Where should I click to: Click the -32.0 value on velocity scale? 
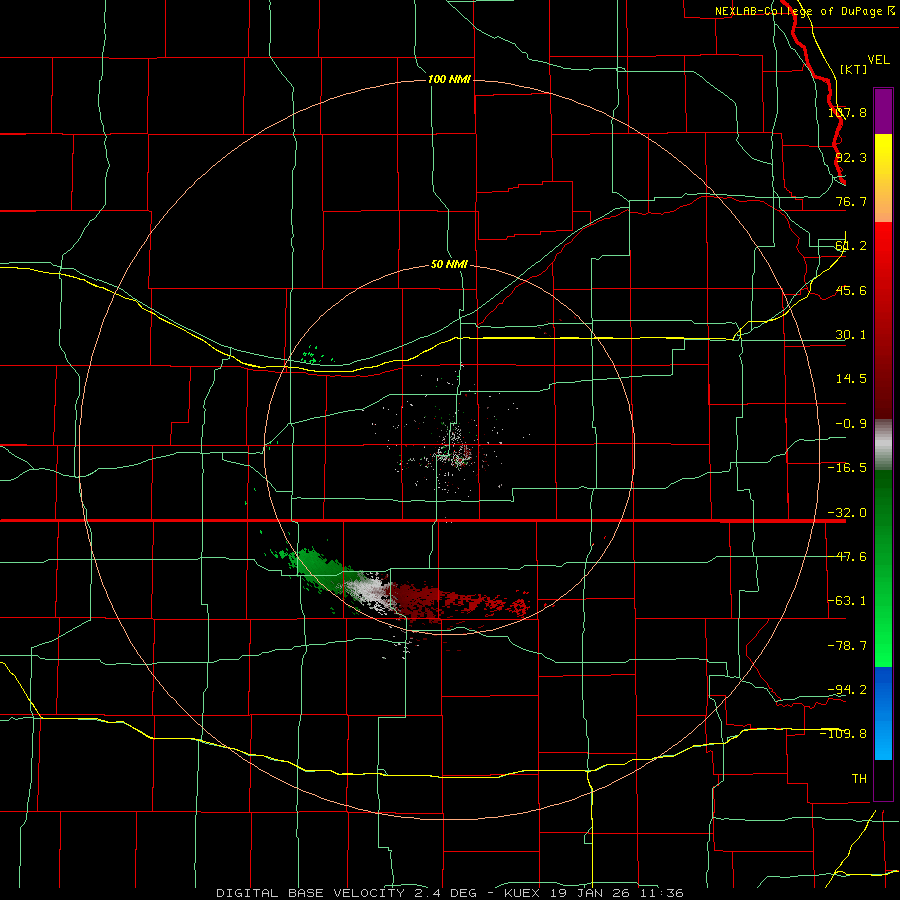click(x=847, y=513)
